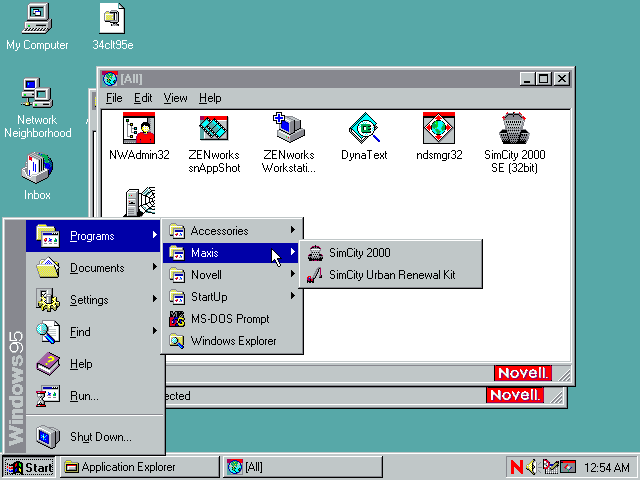Open the Help menu in [All] window
This screenshot has height=480, width=640.
210,98
